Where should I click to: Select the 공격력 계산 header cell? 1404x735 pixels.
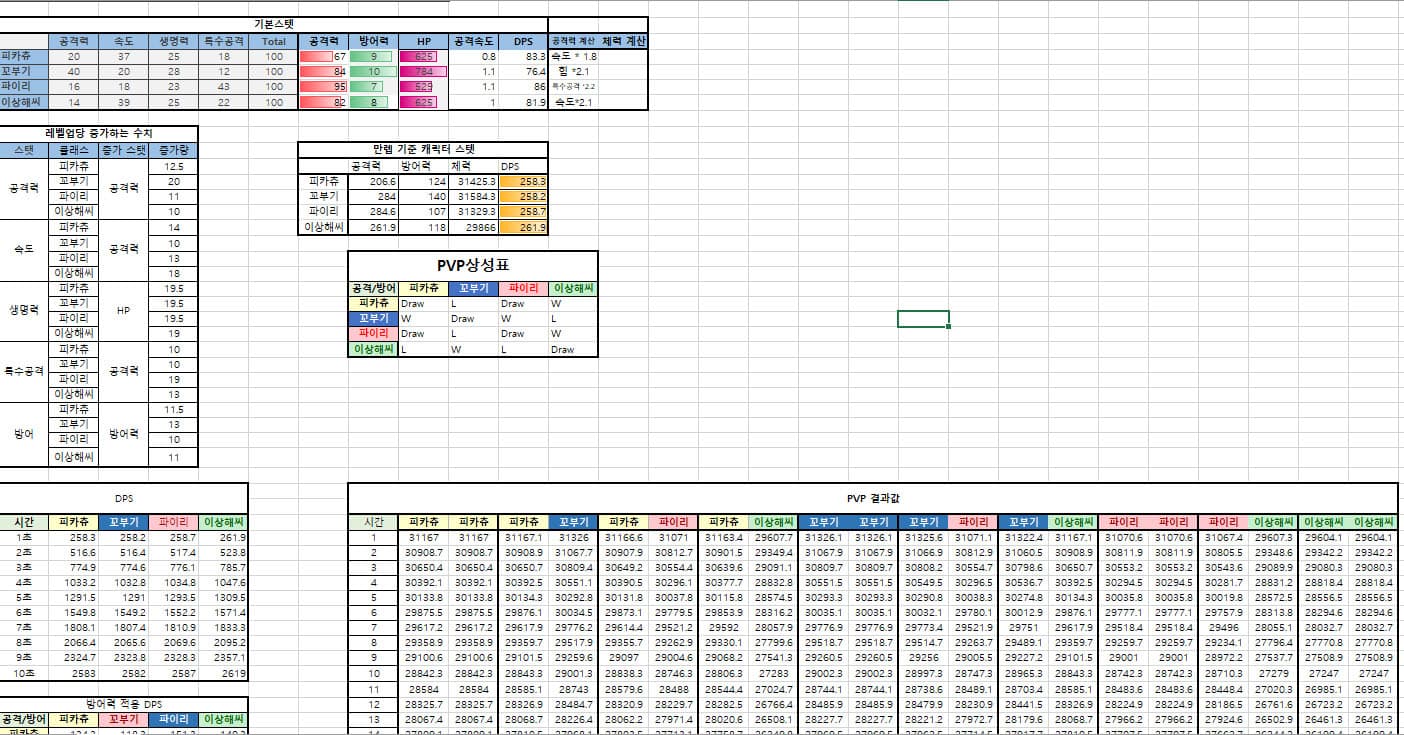click(573, 41)
